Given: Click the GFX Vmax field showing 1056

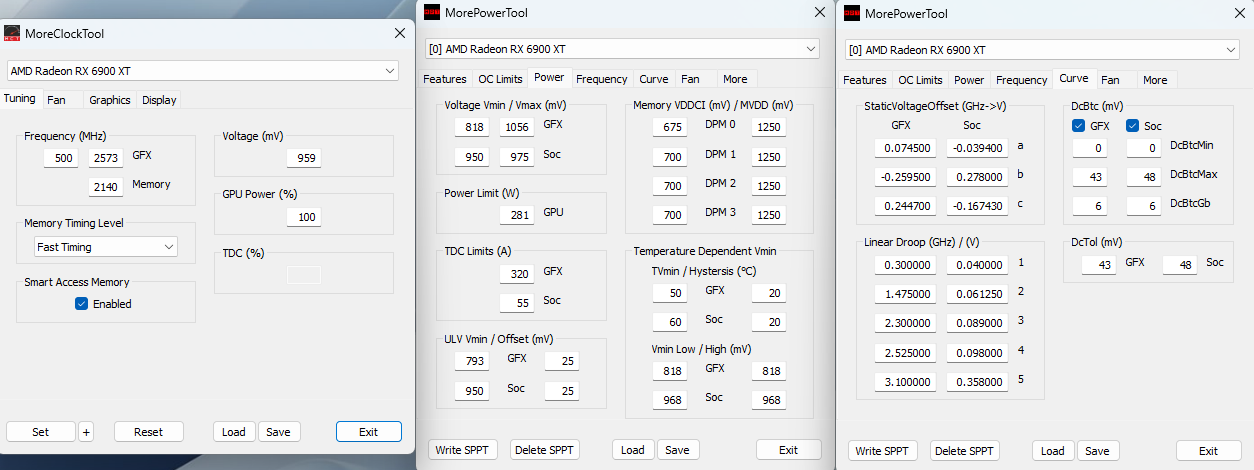Looking at the screenshot, I should [517, 127].
